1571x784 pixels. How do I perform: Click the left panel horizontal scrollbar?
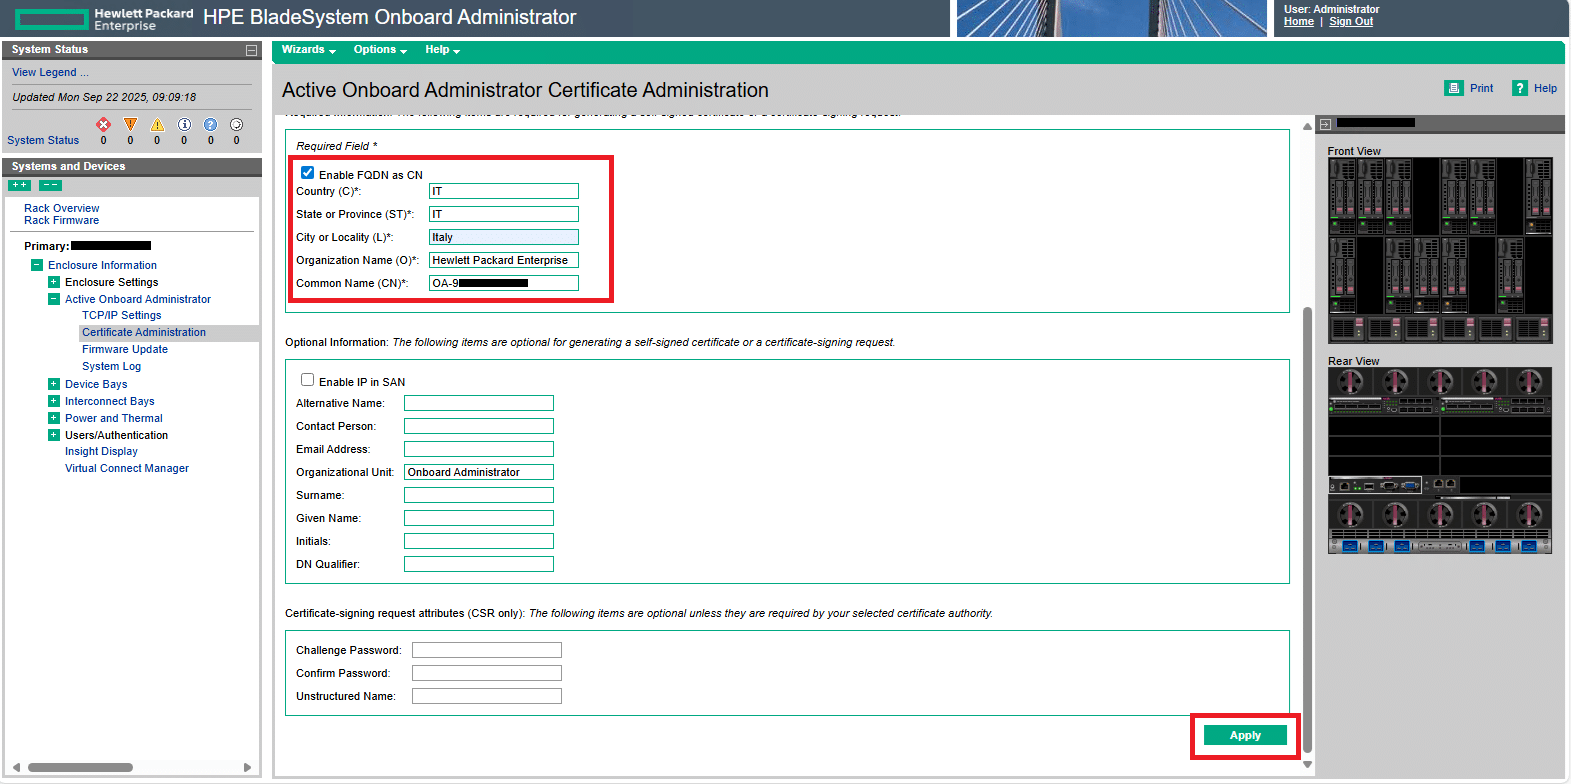click(x=80, y=768)
